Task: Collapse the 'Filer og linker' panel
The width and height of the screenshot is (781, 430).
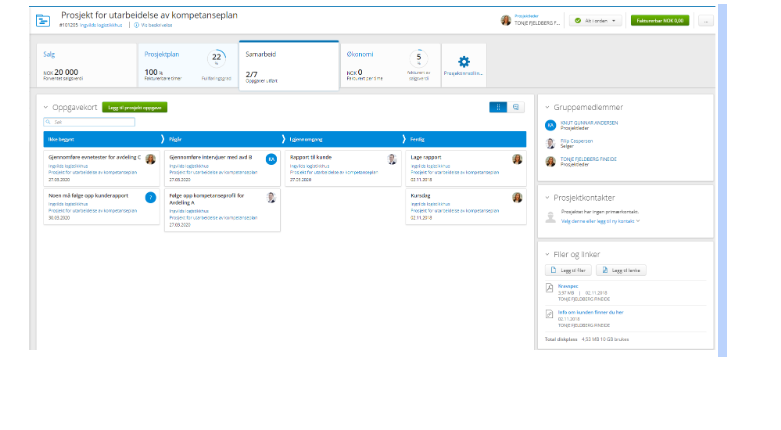Action: click(x=547, y=254)
